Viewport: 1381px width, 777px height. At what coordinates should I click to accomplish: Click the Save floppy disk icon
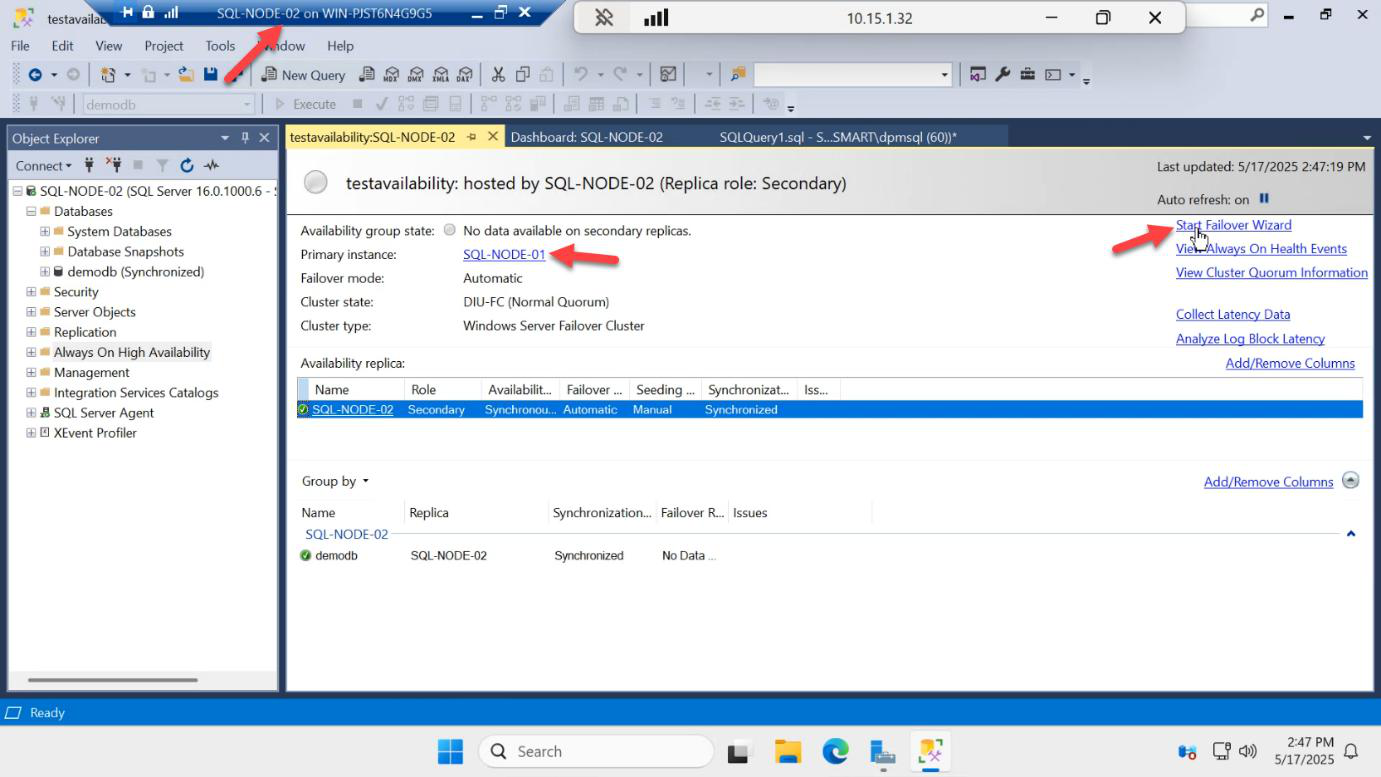(211, 74)
